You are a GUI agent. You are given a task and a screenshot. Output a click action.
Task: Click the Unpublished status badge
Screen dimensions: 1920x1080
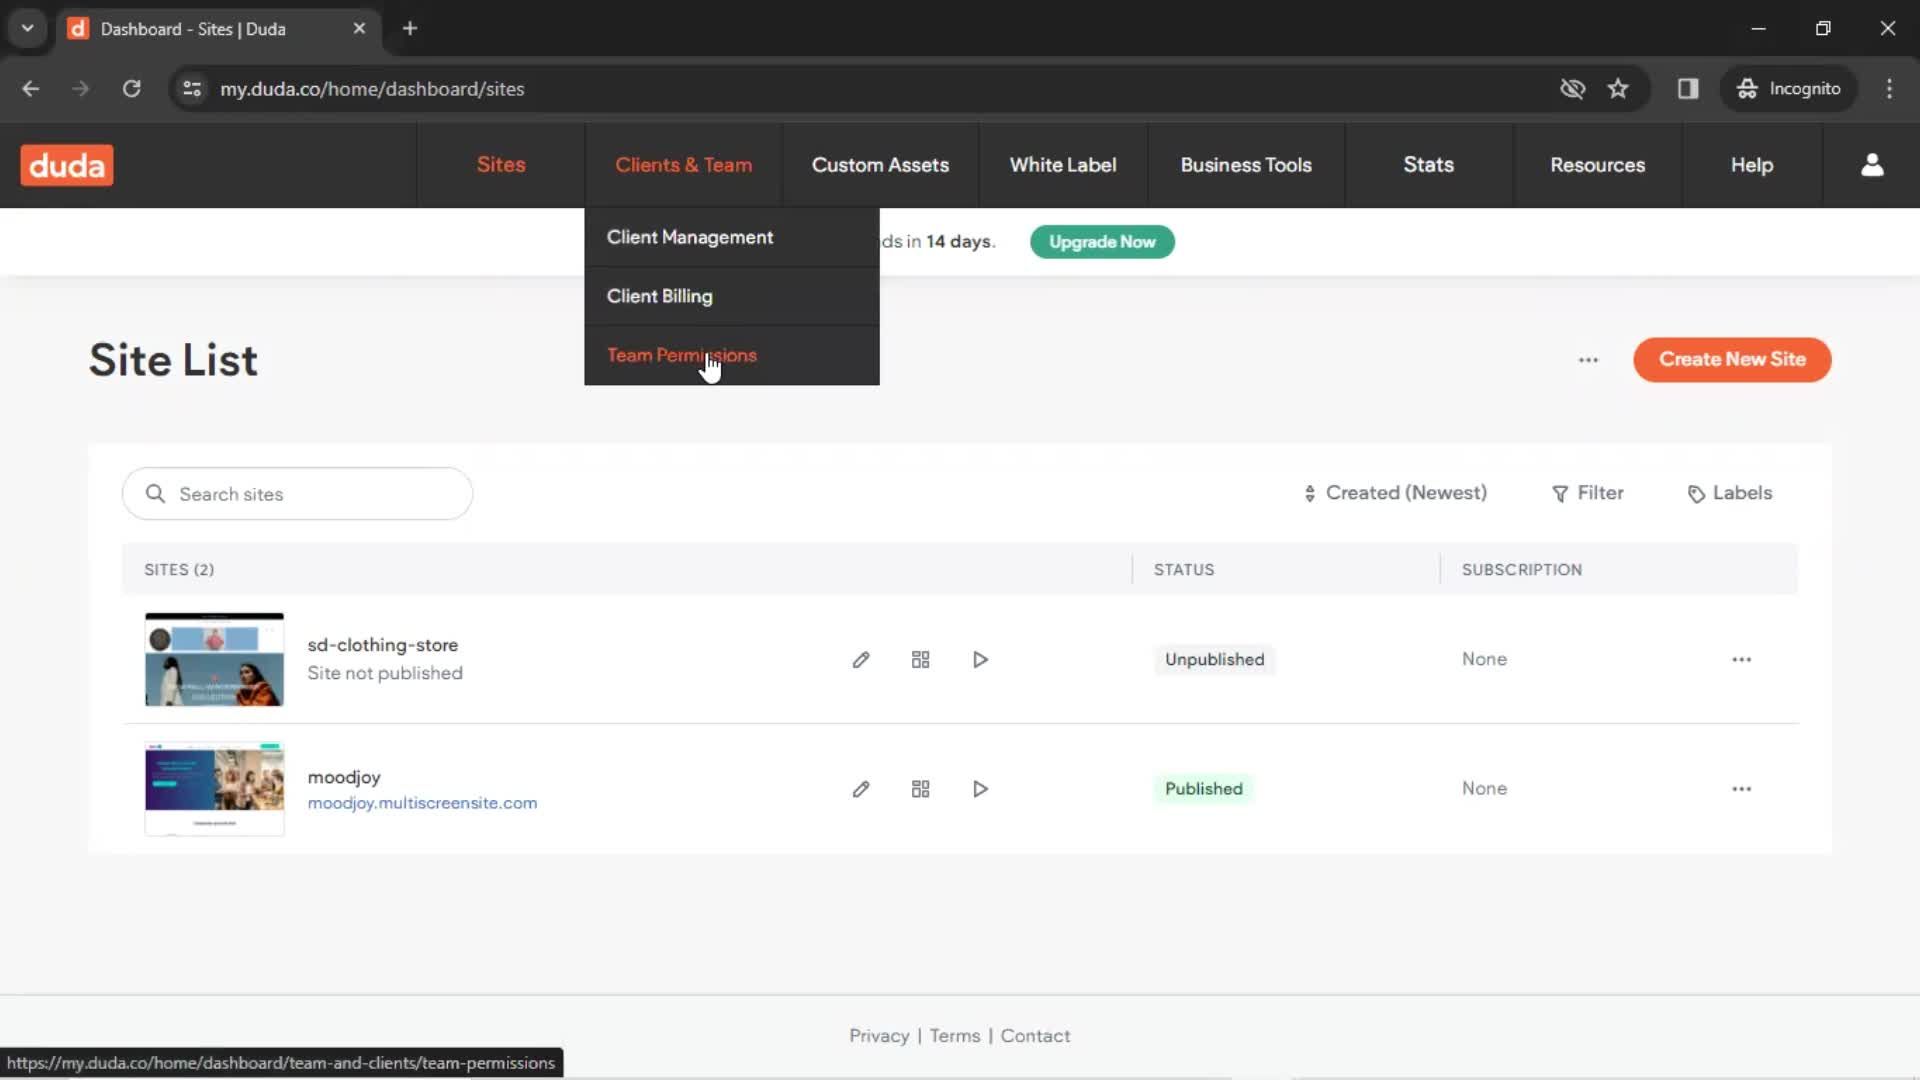coord(1214,660)
